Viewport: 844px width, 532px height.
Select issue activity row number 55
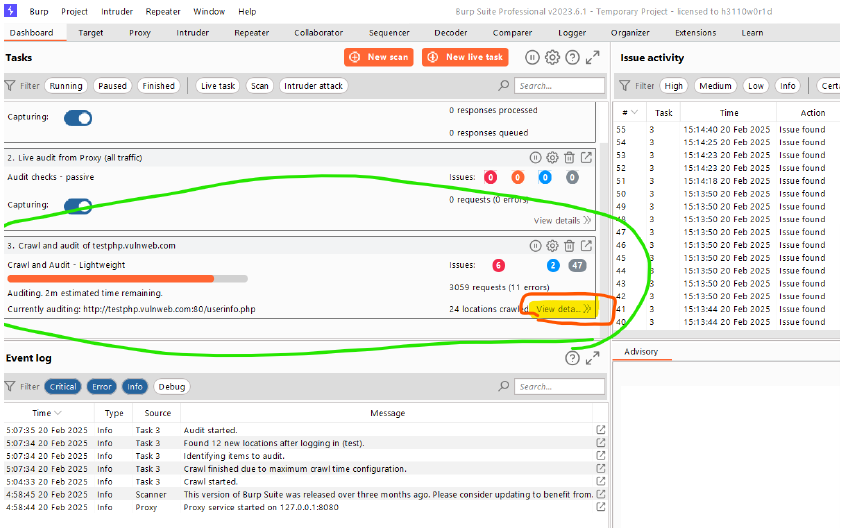727,130
